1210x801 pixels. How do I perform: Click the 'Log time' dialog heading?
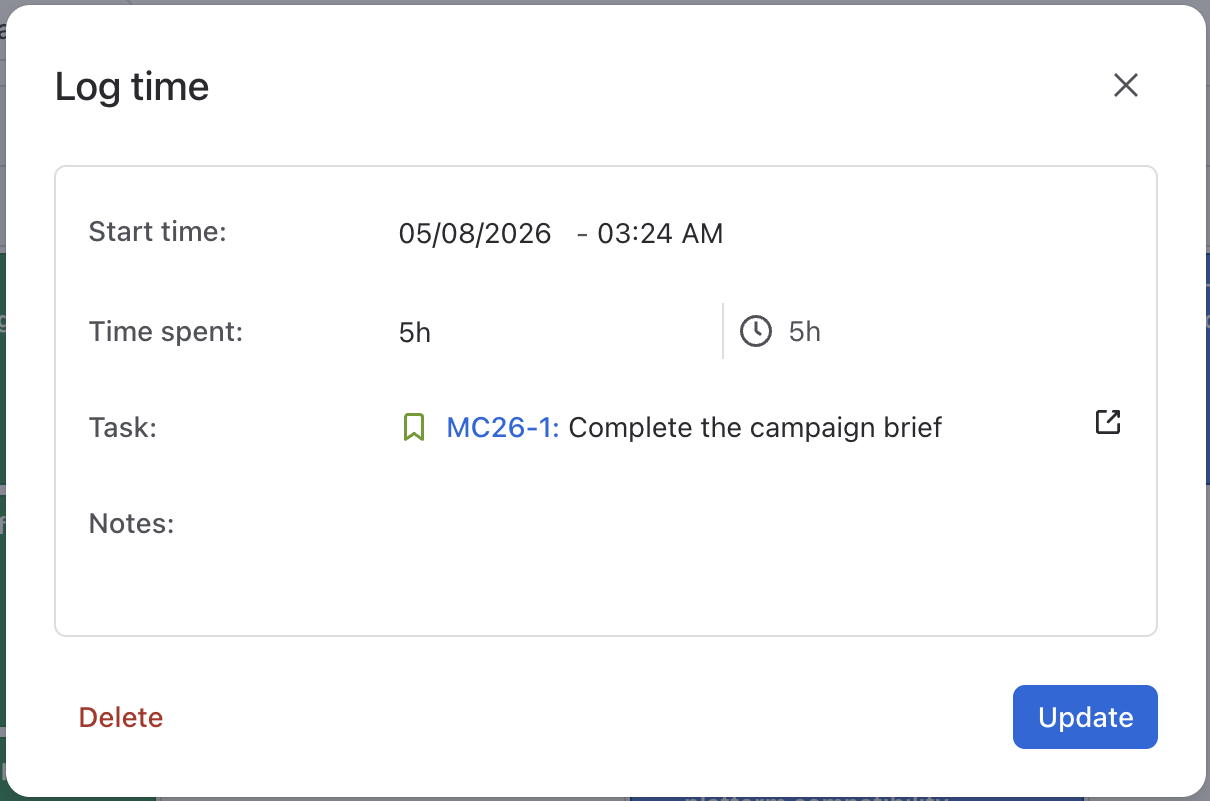pyautogui.click(x=132, y=87)
